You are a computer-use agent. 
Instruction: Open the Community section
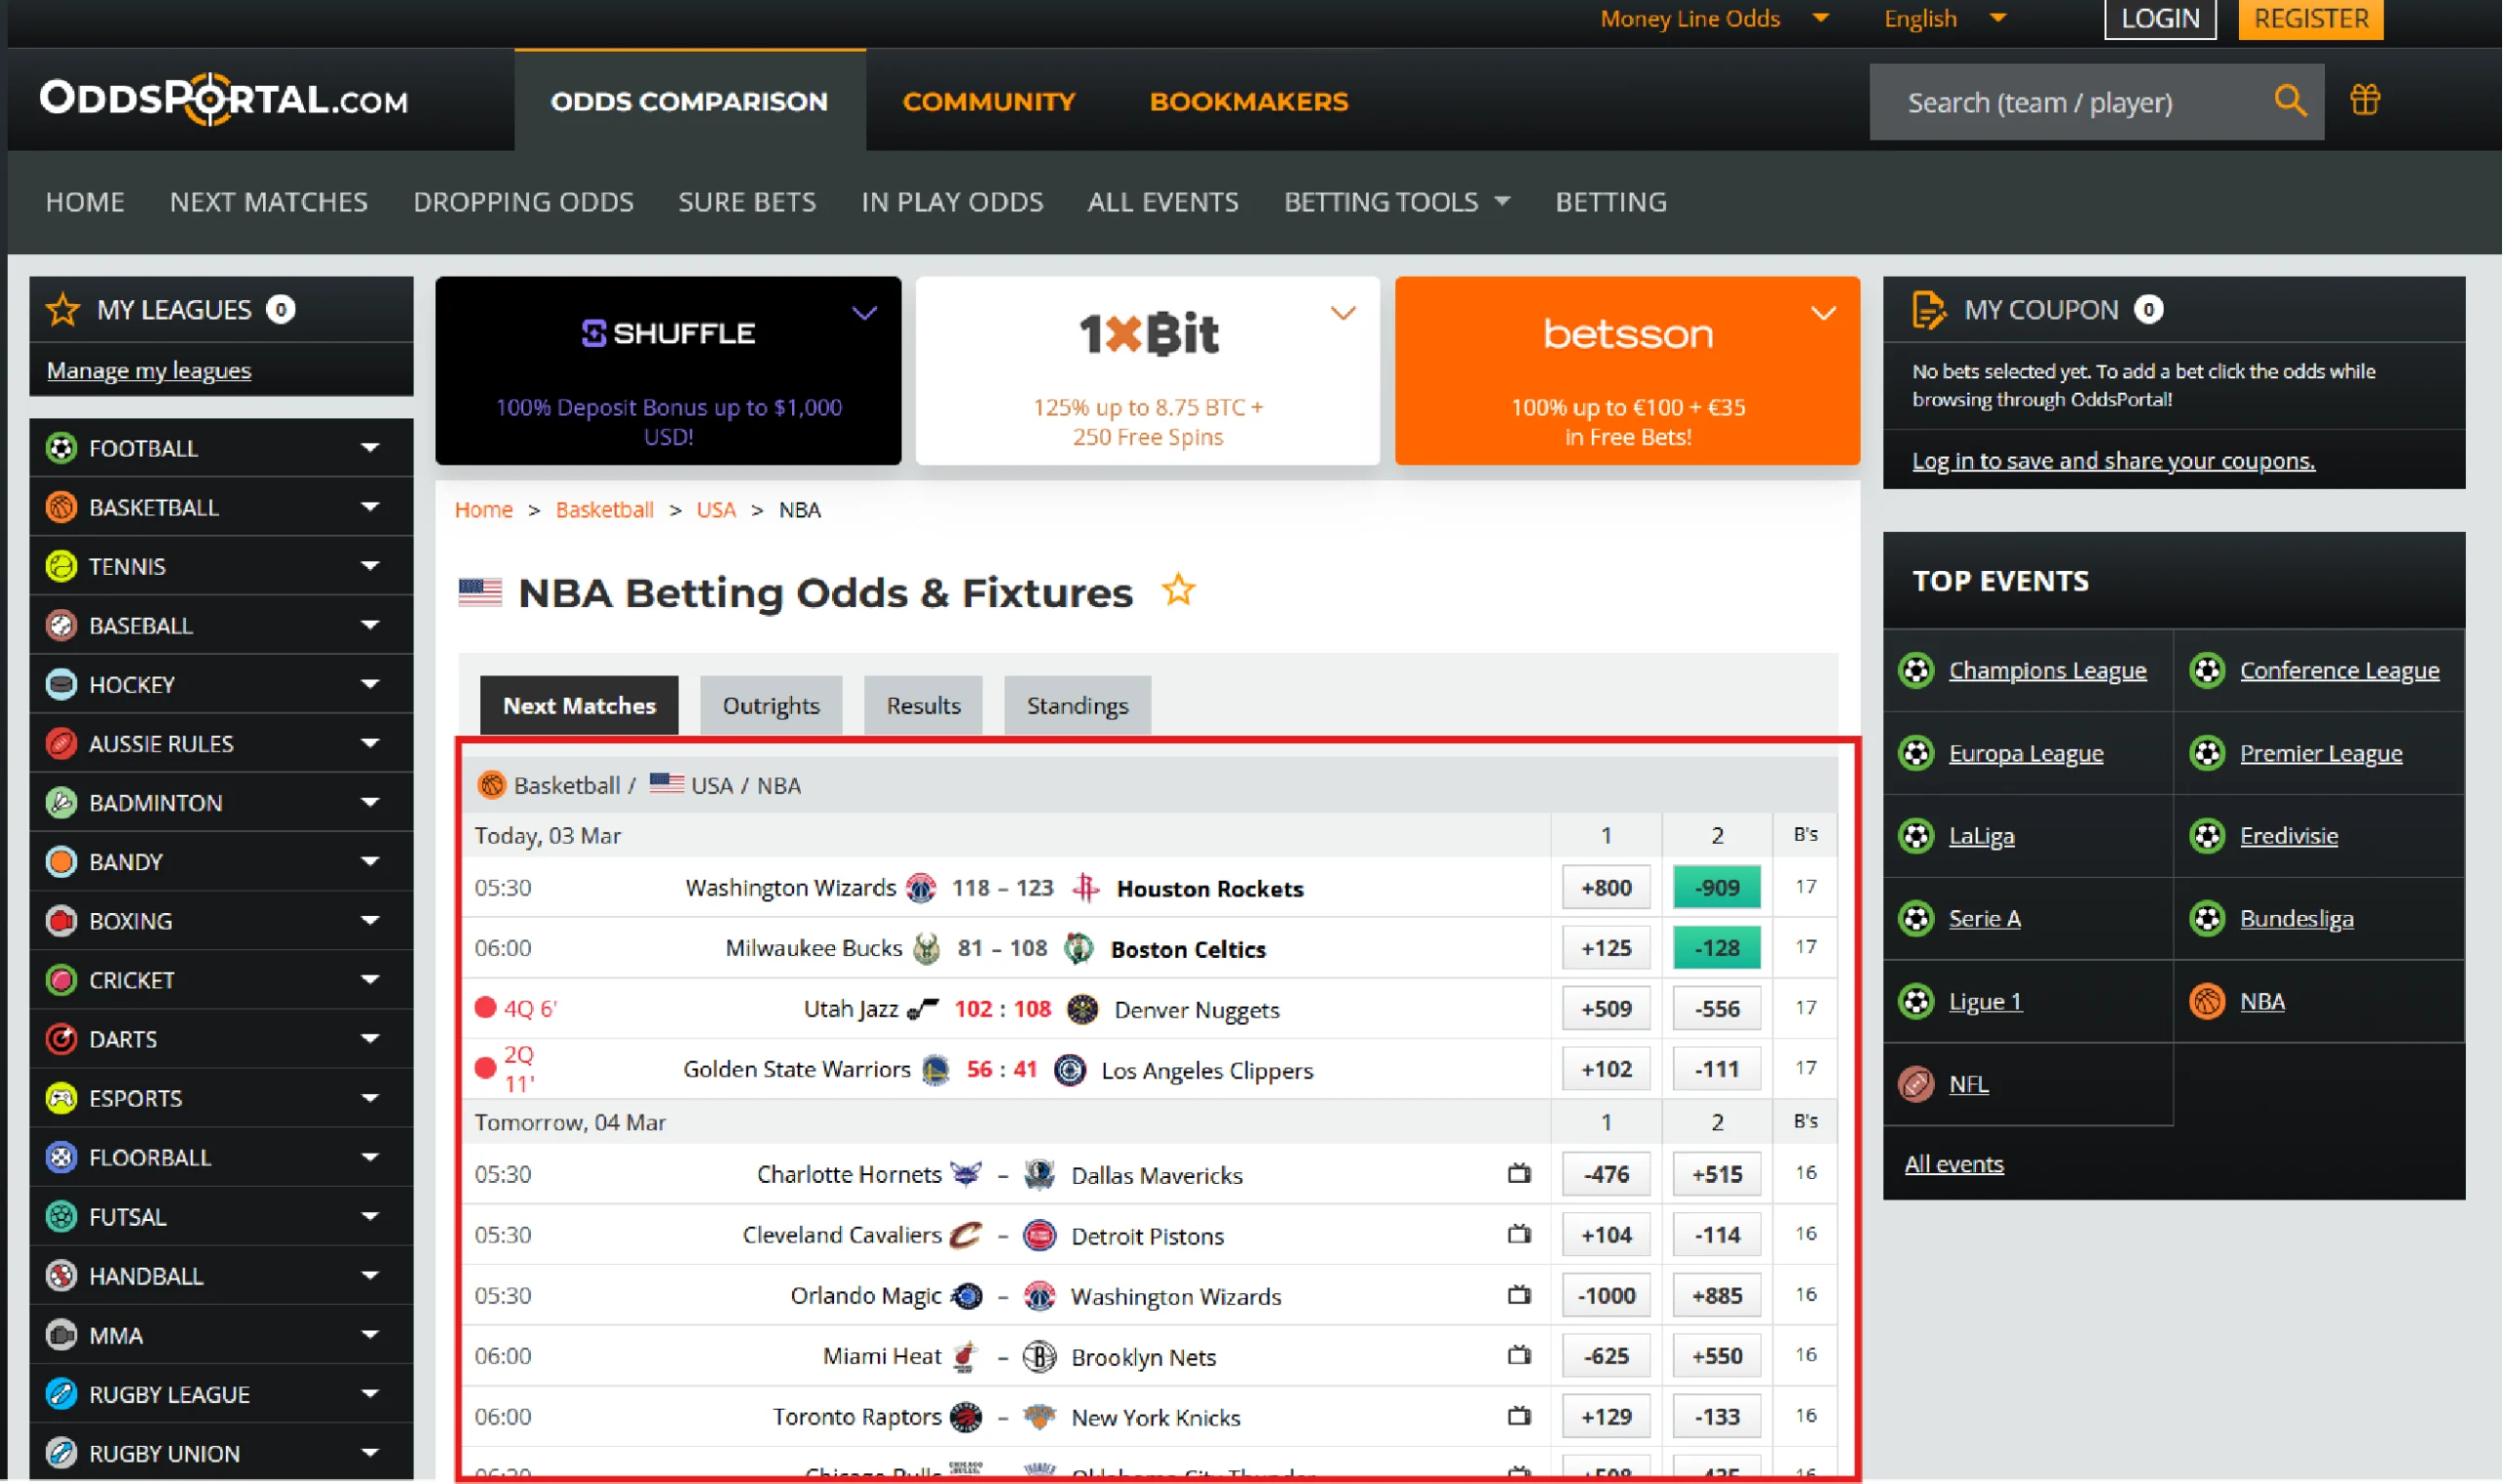click(988, 101)
